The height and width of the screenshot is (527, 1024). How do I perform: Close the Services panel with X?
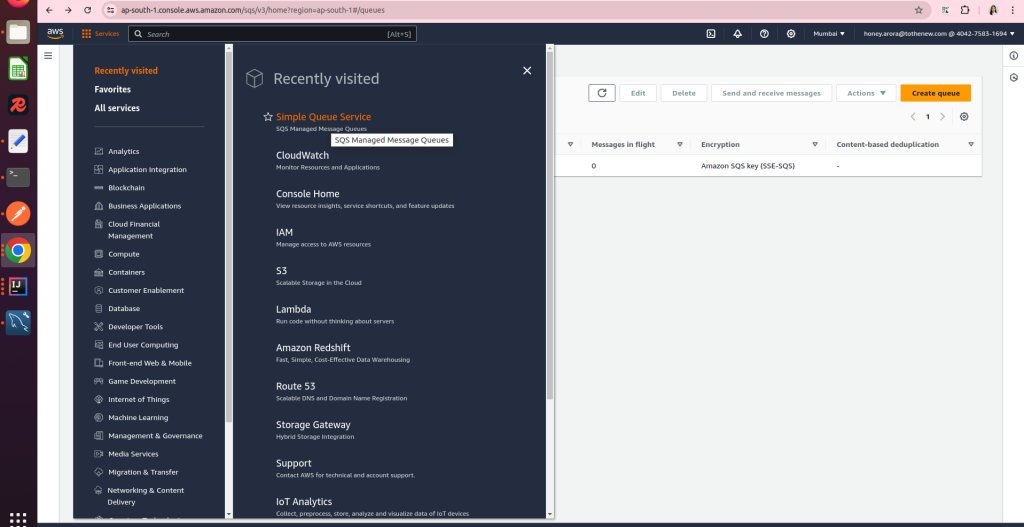527,71
